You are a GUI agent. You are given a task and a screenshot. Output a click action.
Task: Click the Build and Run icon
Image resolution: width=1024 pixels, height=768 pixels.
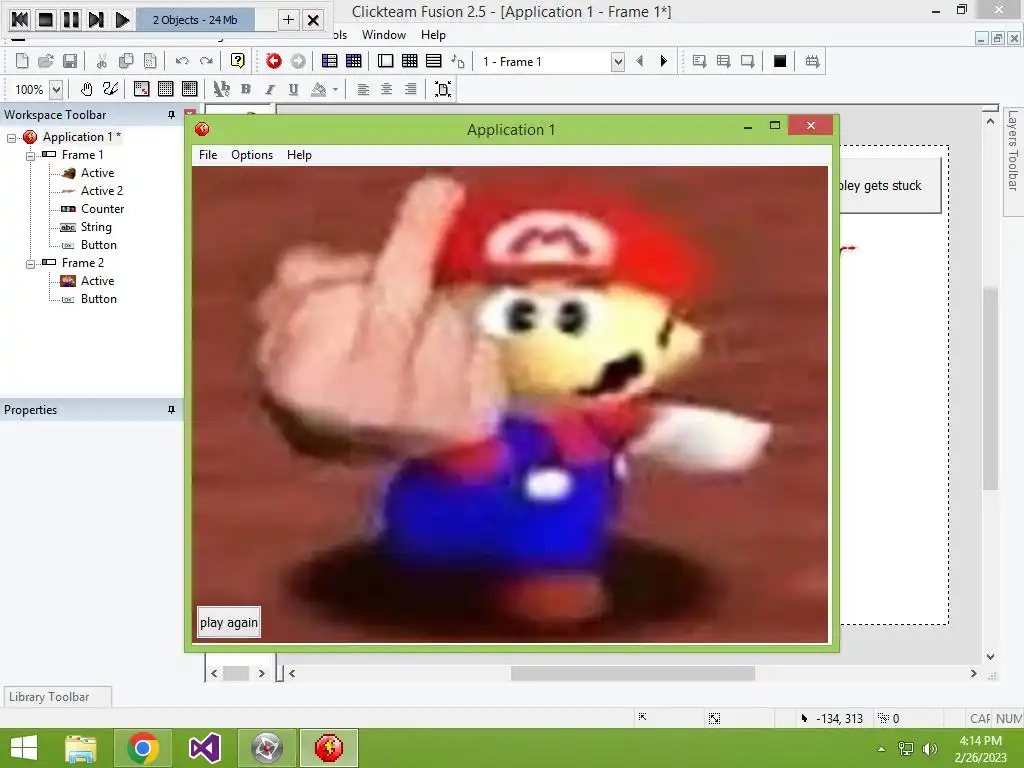tap(812, 61)
